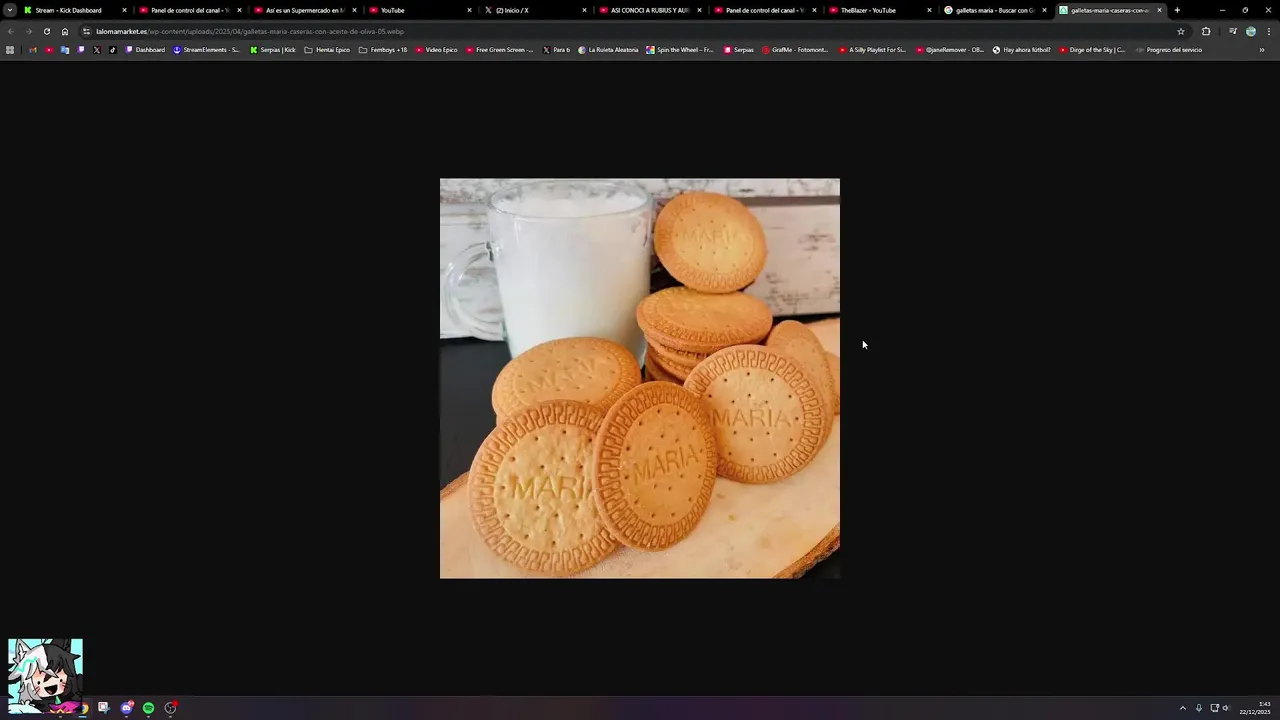Open the StreamElements bookmark
This screenshot has height=720, width=1280.
click(x=206, y=50)
